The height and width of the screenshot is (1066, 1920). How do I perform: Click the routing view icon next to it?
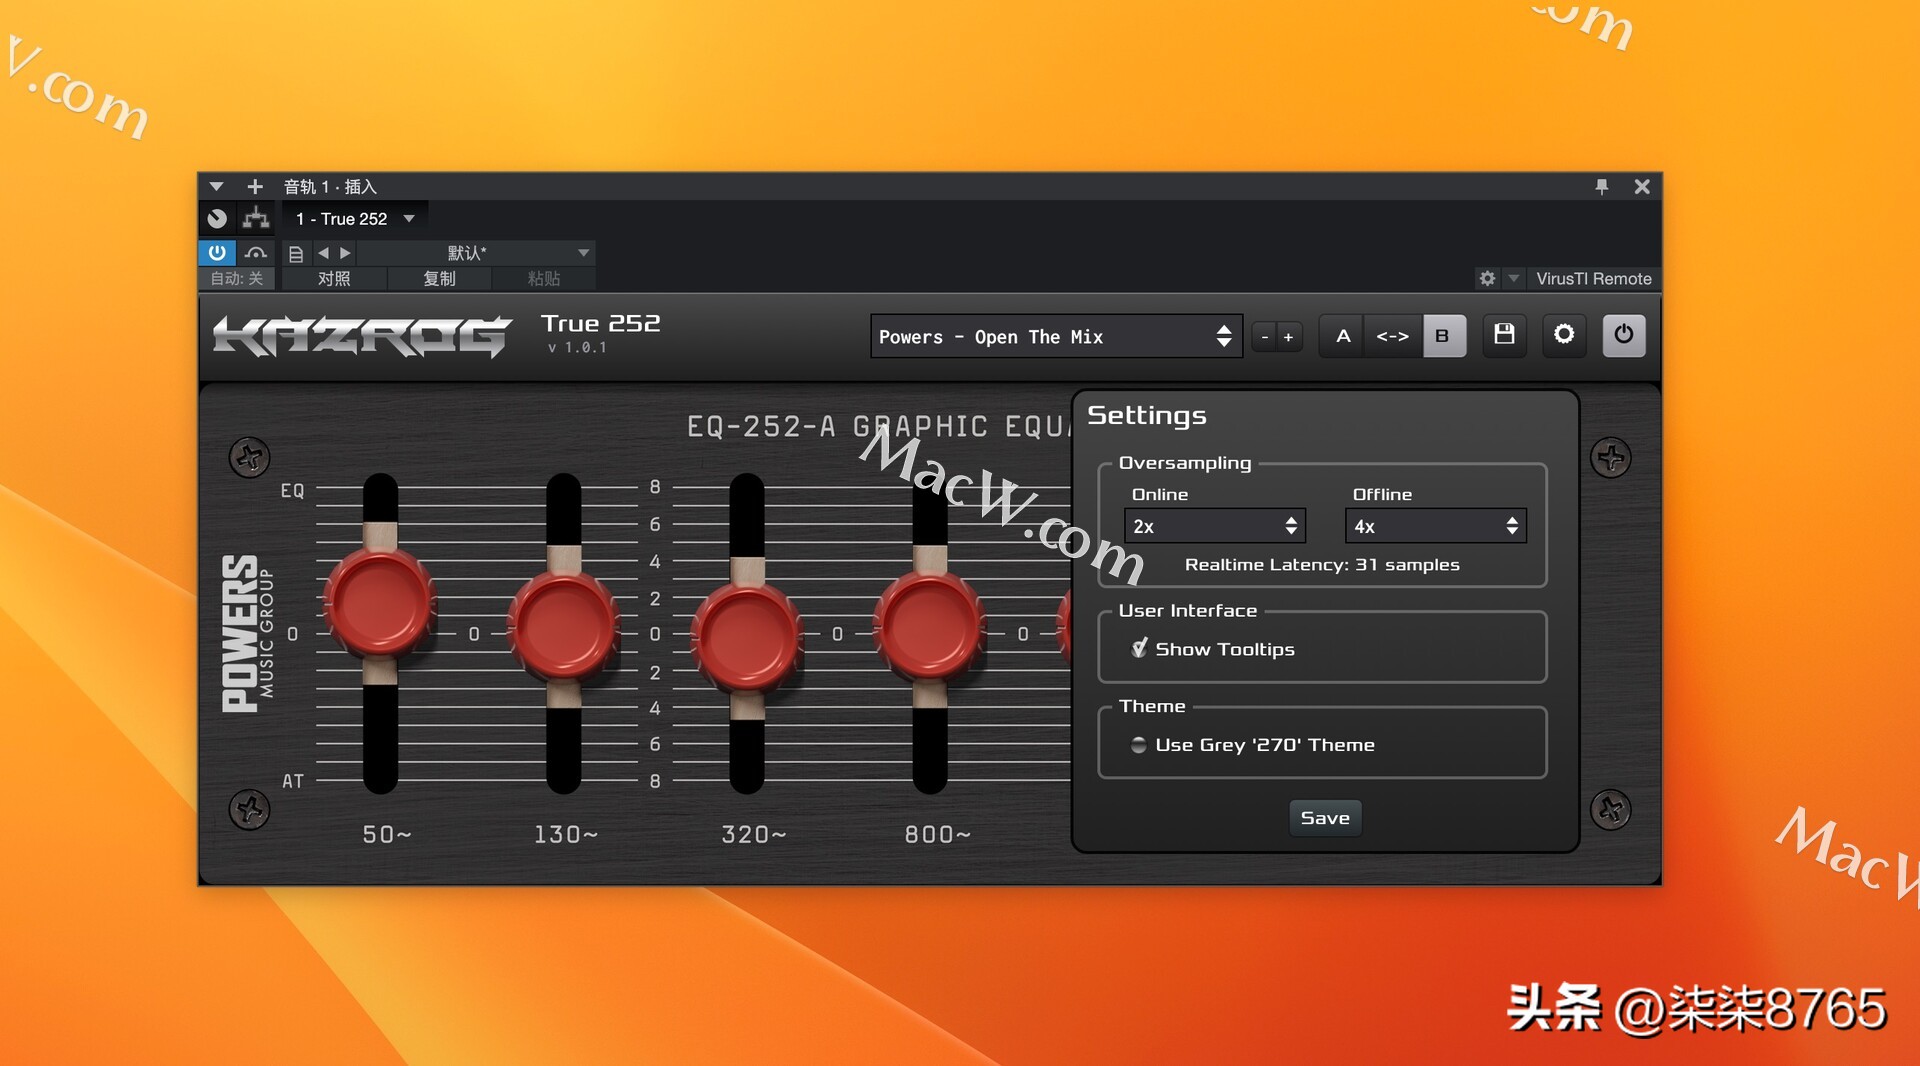[255, 218]
